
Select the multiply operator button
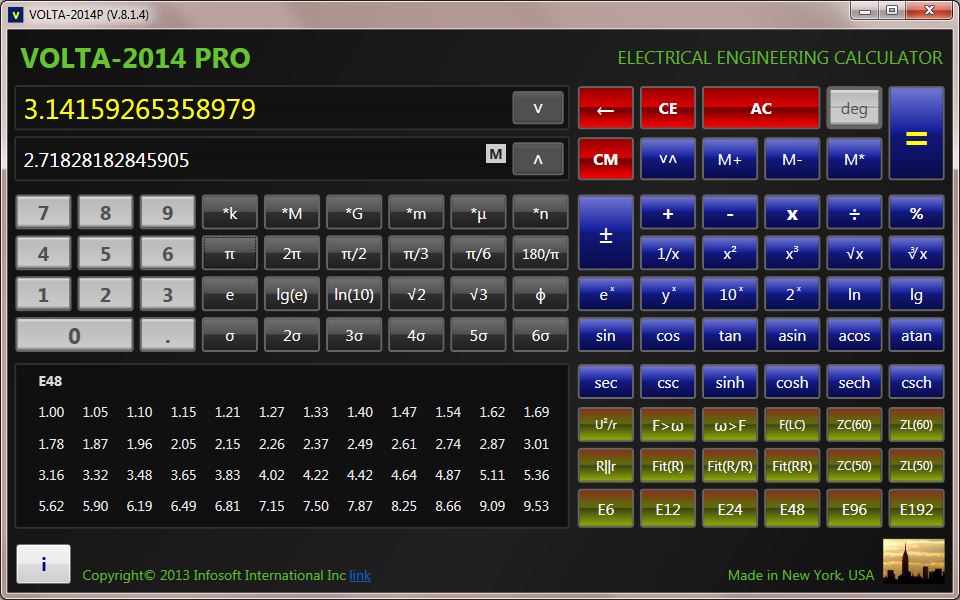pyautogui.click(x=792, y=212)
